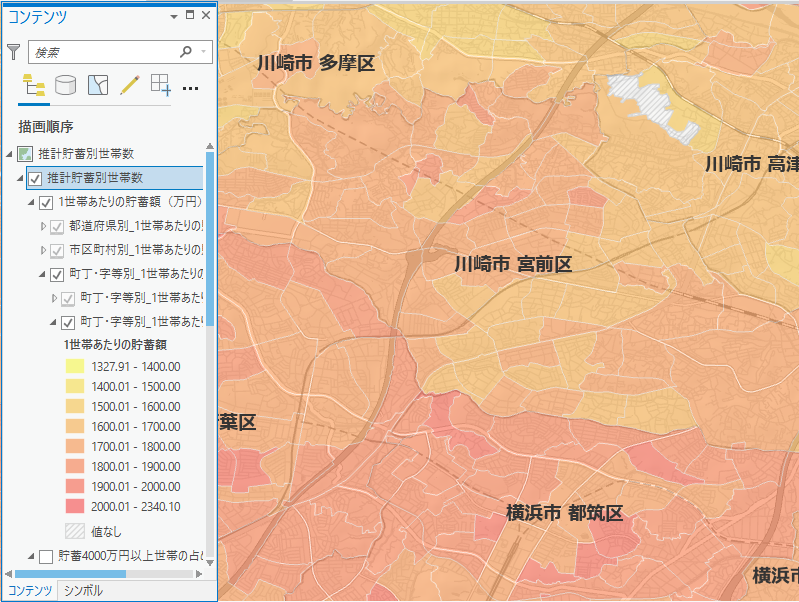Uncheck the 推計貯蓄別世帯数 group layer
Viewport: 799px width, 602px height.
click(x=35, y=178)
